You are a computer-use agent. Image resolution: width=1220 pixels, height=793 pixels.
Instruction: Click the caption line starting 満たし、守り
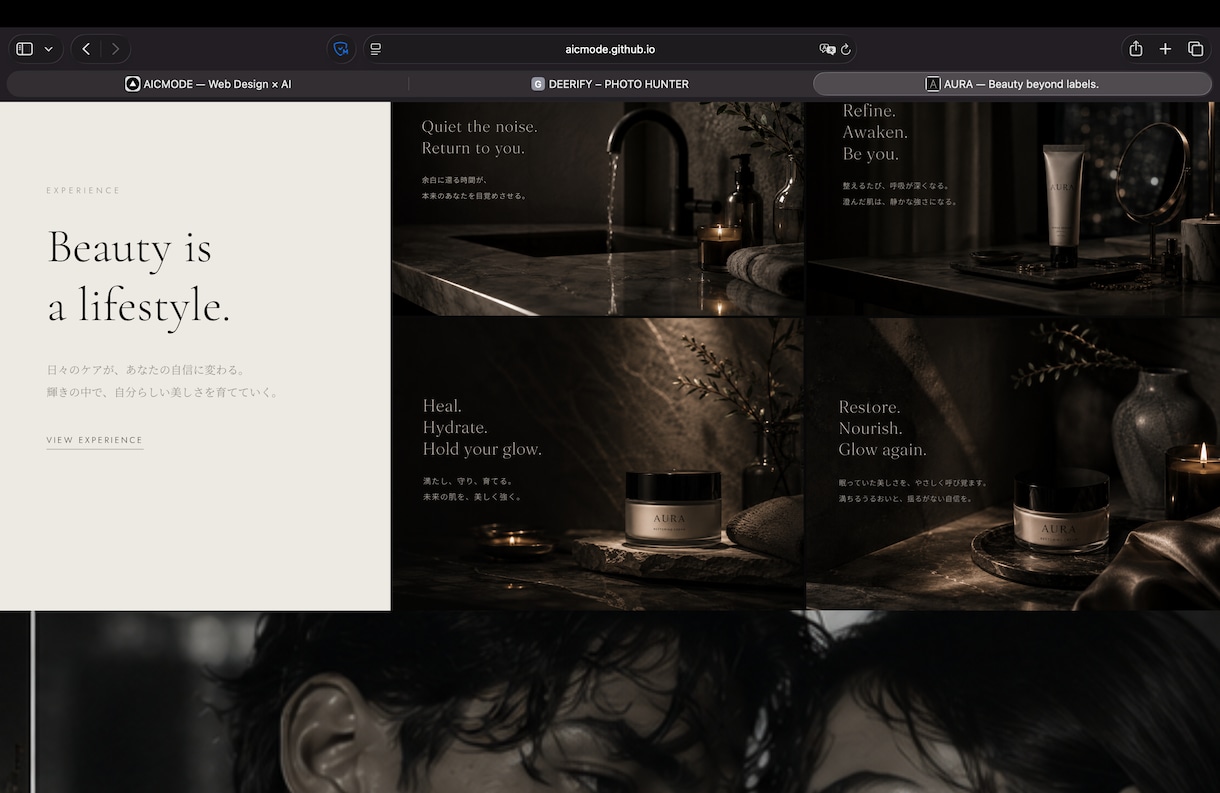pyautogui.click(x=467, y=481)
